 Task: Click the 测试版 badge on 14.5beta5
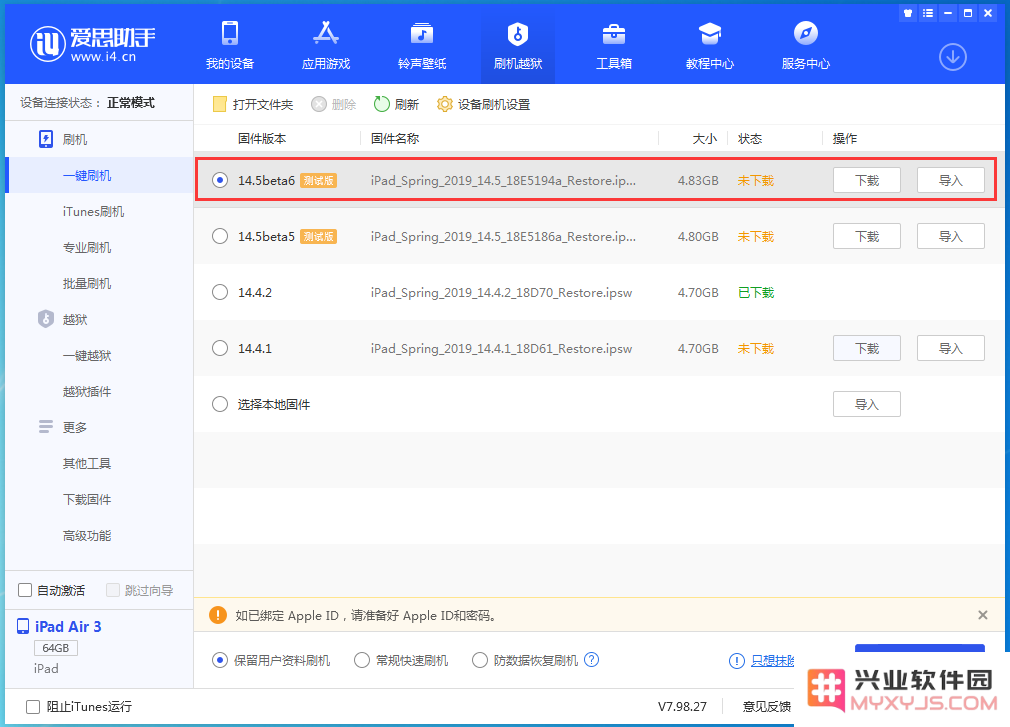pos(319,236)
